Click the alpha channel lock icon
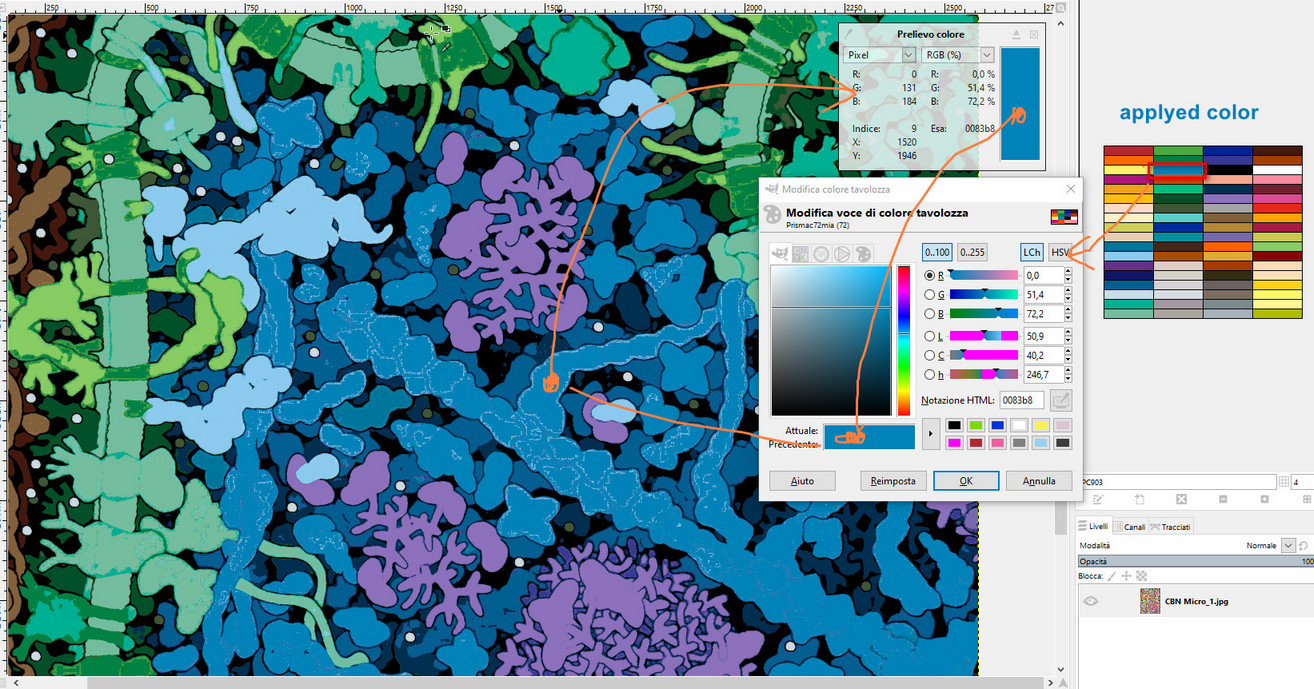 pyautogui.click(x=1141, y=576)
